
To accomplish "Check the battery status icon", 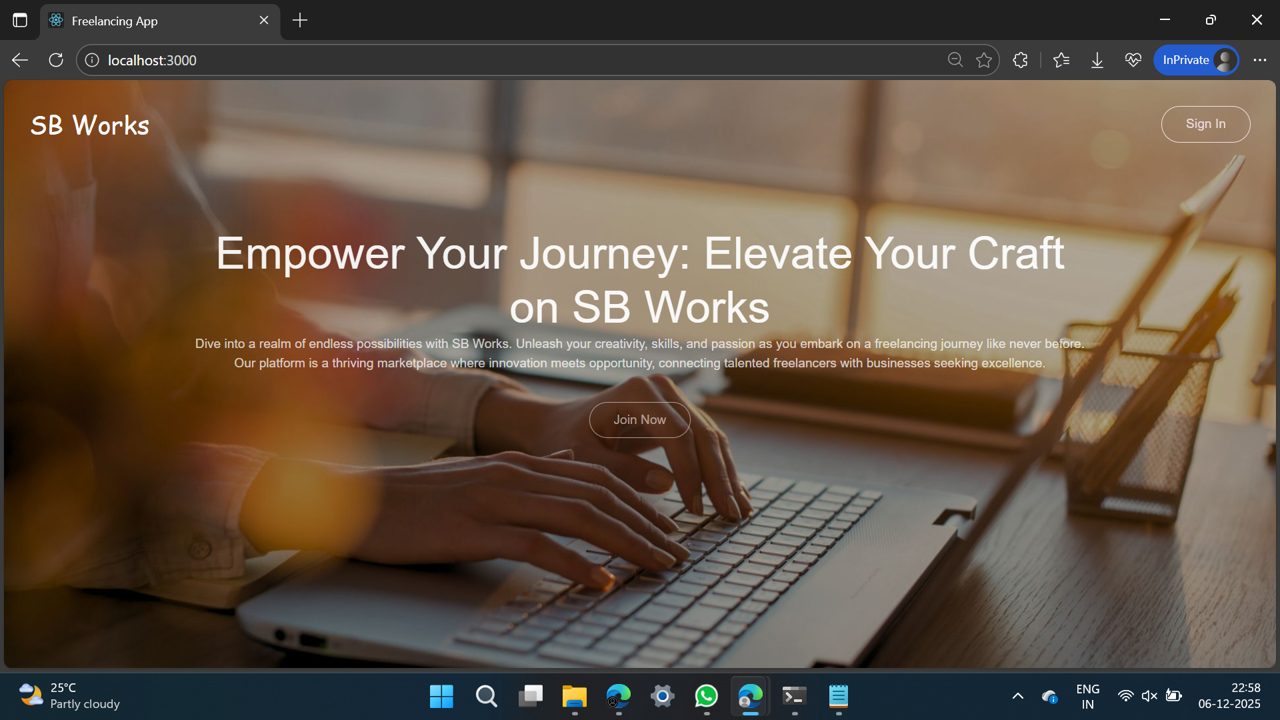I will [x=1174, y=696].
